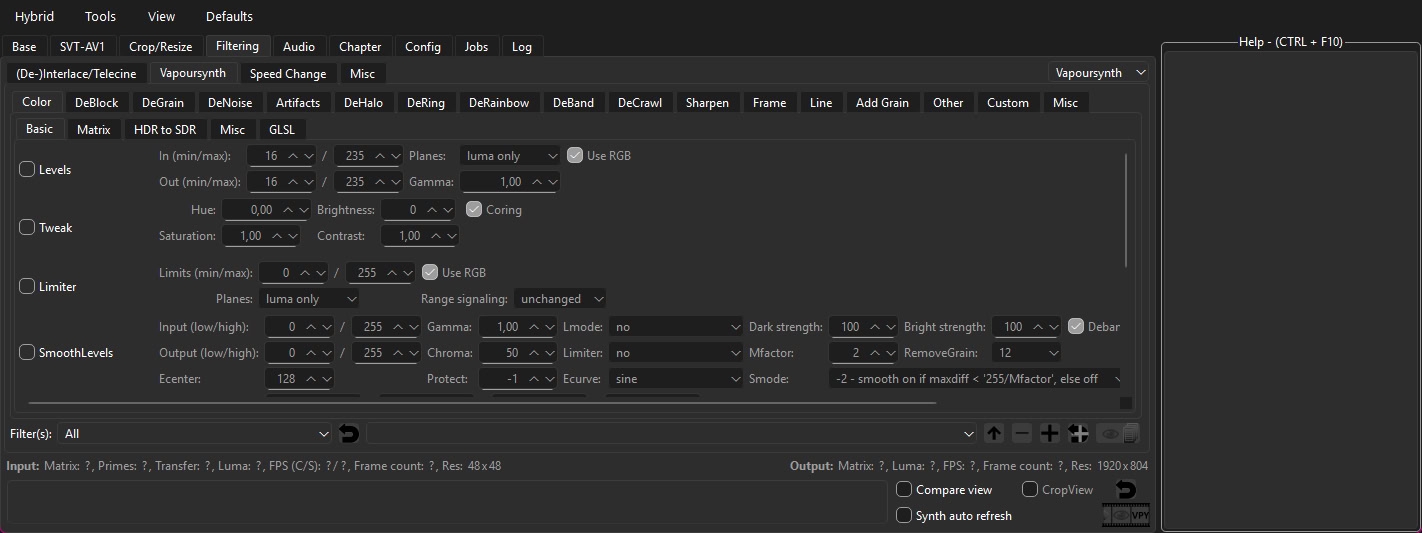Expand the Range signaling dropdown

coord(560,299)
